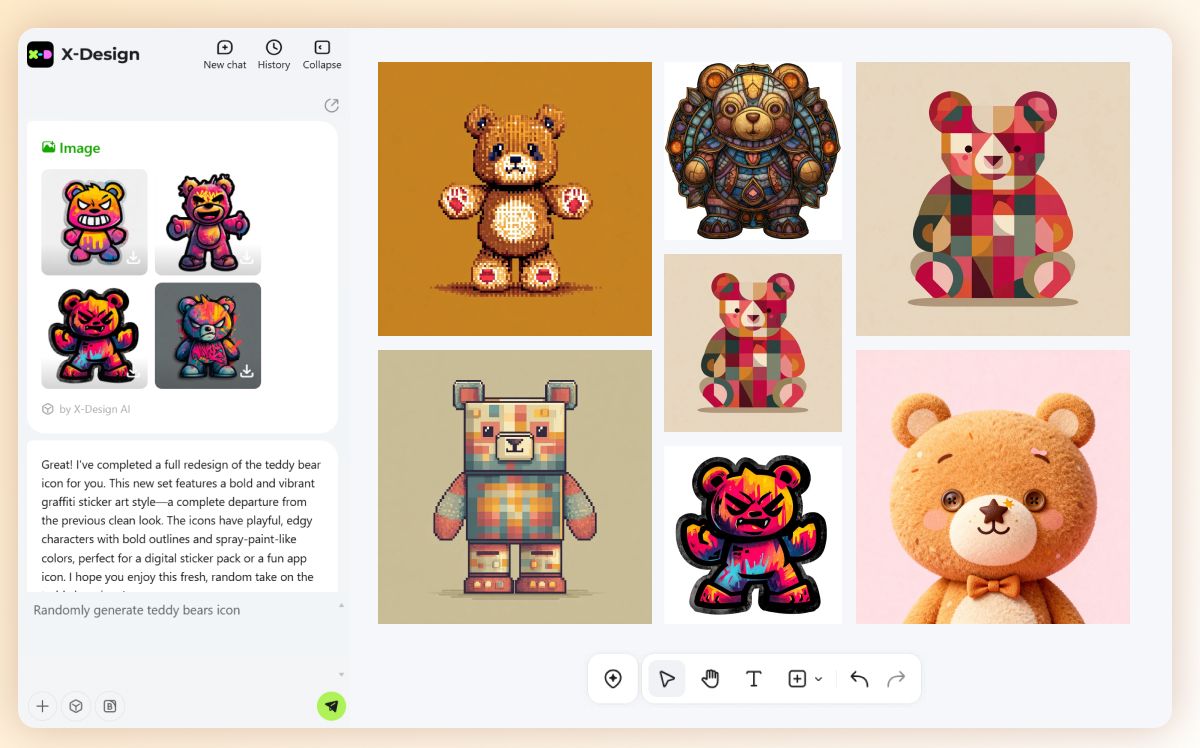Select the pixel-art teddy bear on canvas

[x=514, y=198]
